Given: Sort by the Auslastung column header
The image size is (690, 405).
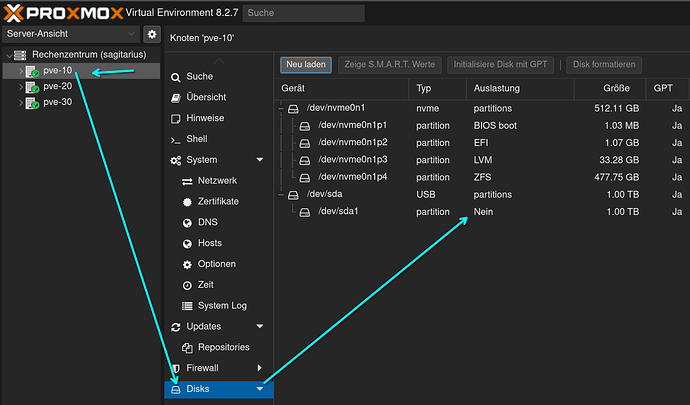Looking at the screenshot, I should point(520,88).
